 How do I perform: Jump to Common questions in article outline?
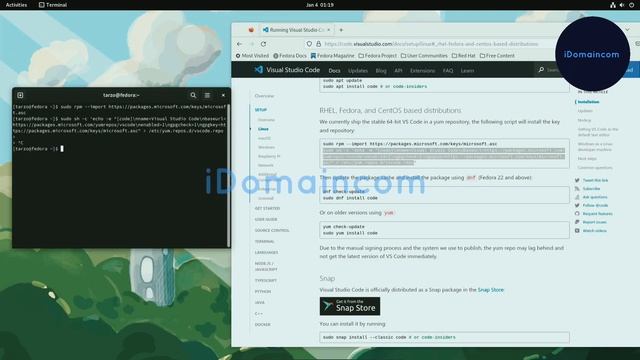point(595,168)
